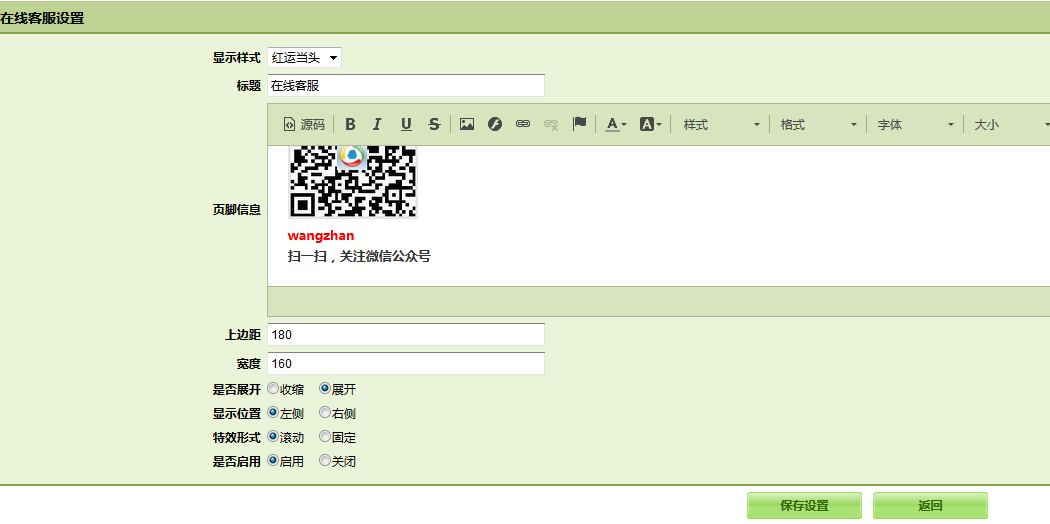
Task: Open the 显示样式 dropdown (红运当头)
Action: coord(304,58)
